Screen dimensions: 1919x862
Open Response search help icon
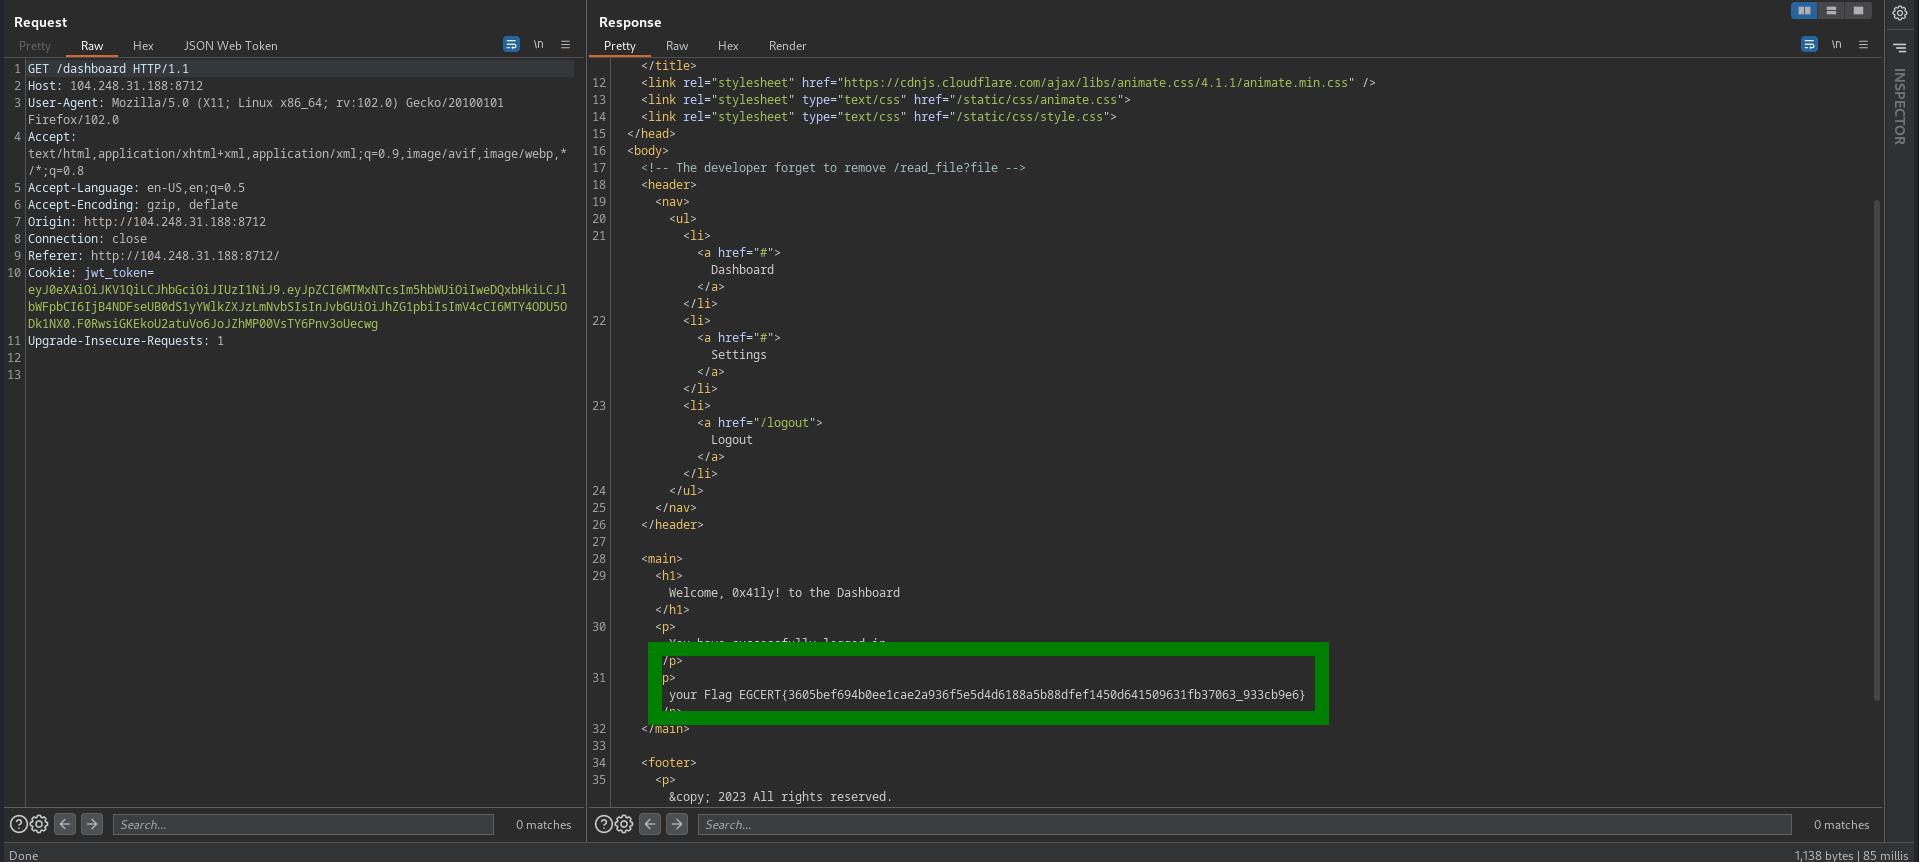pyautogui.click(x=604, y=824)
